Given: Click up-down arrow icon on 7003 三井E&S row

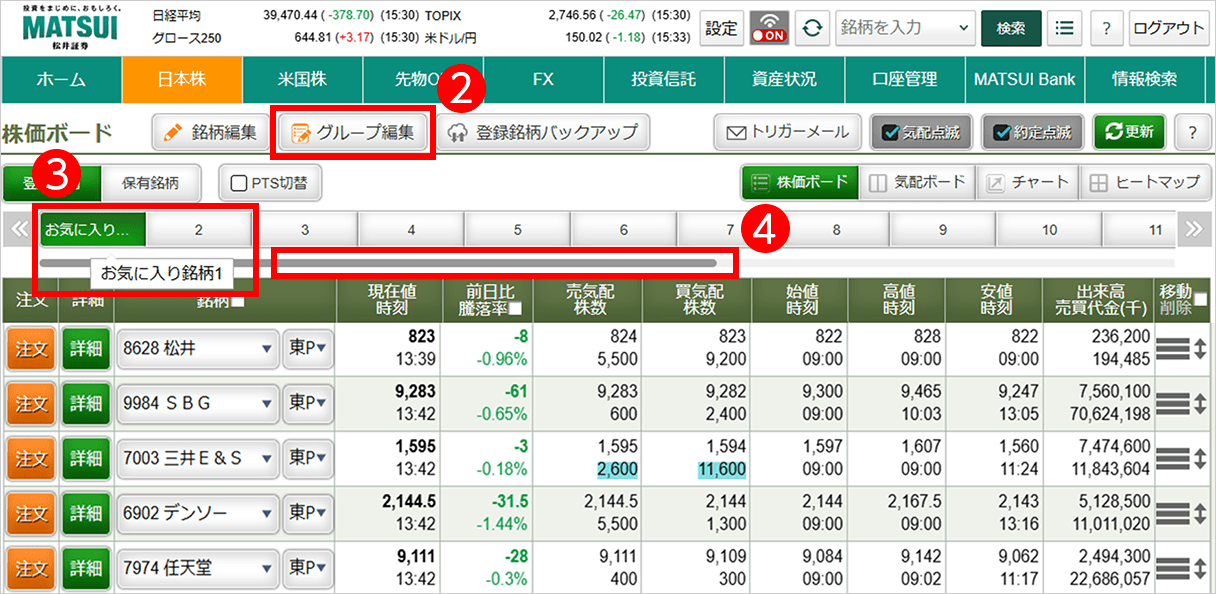Looking at the screenshot, I should click(1200, 458).
